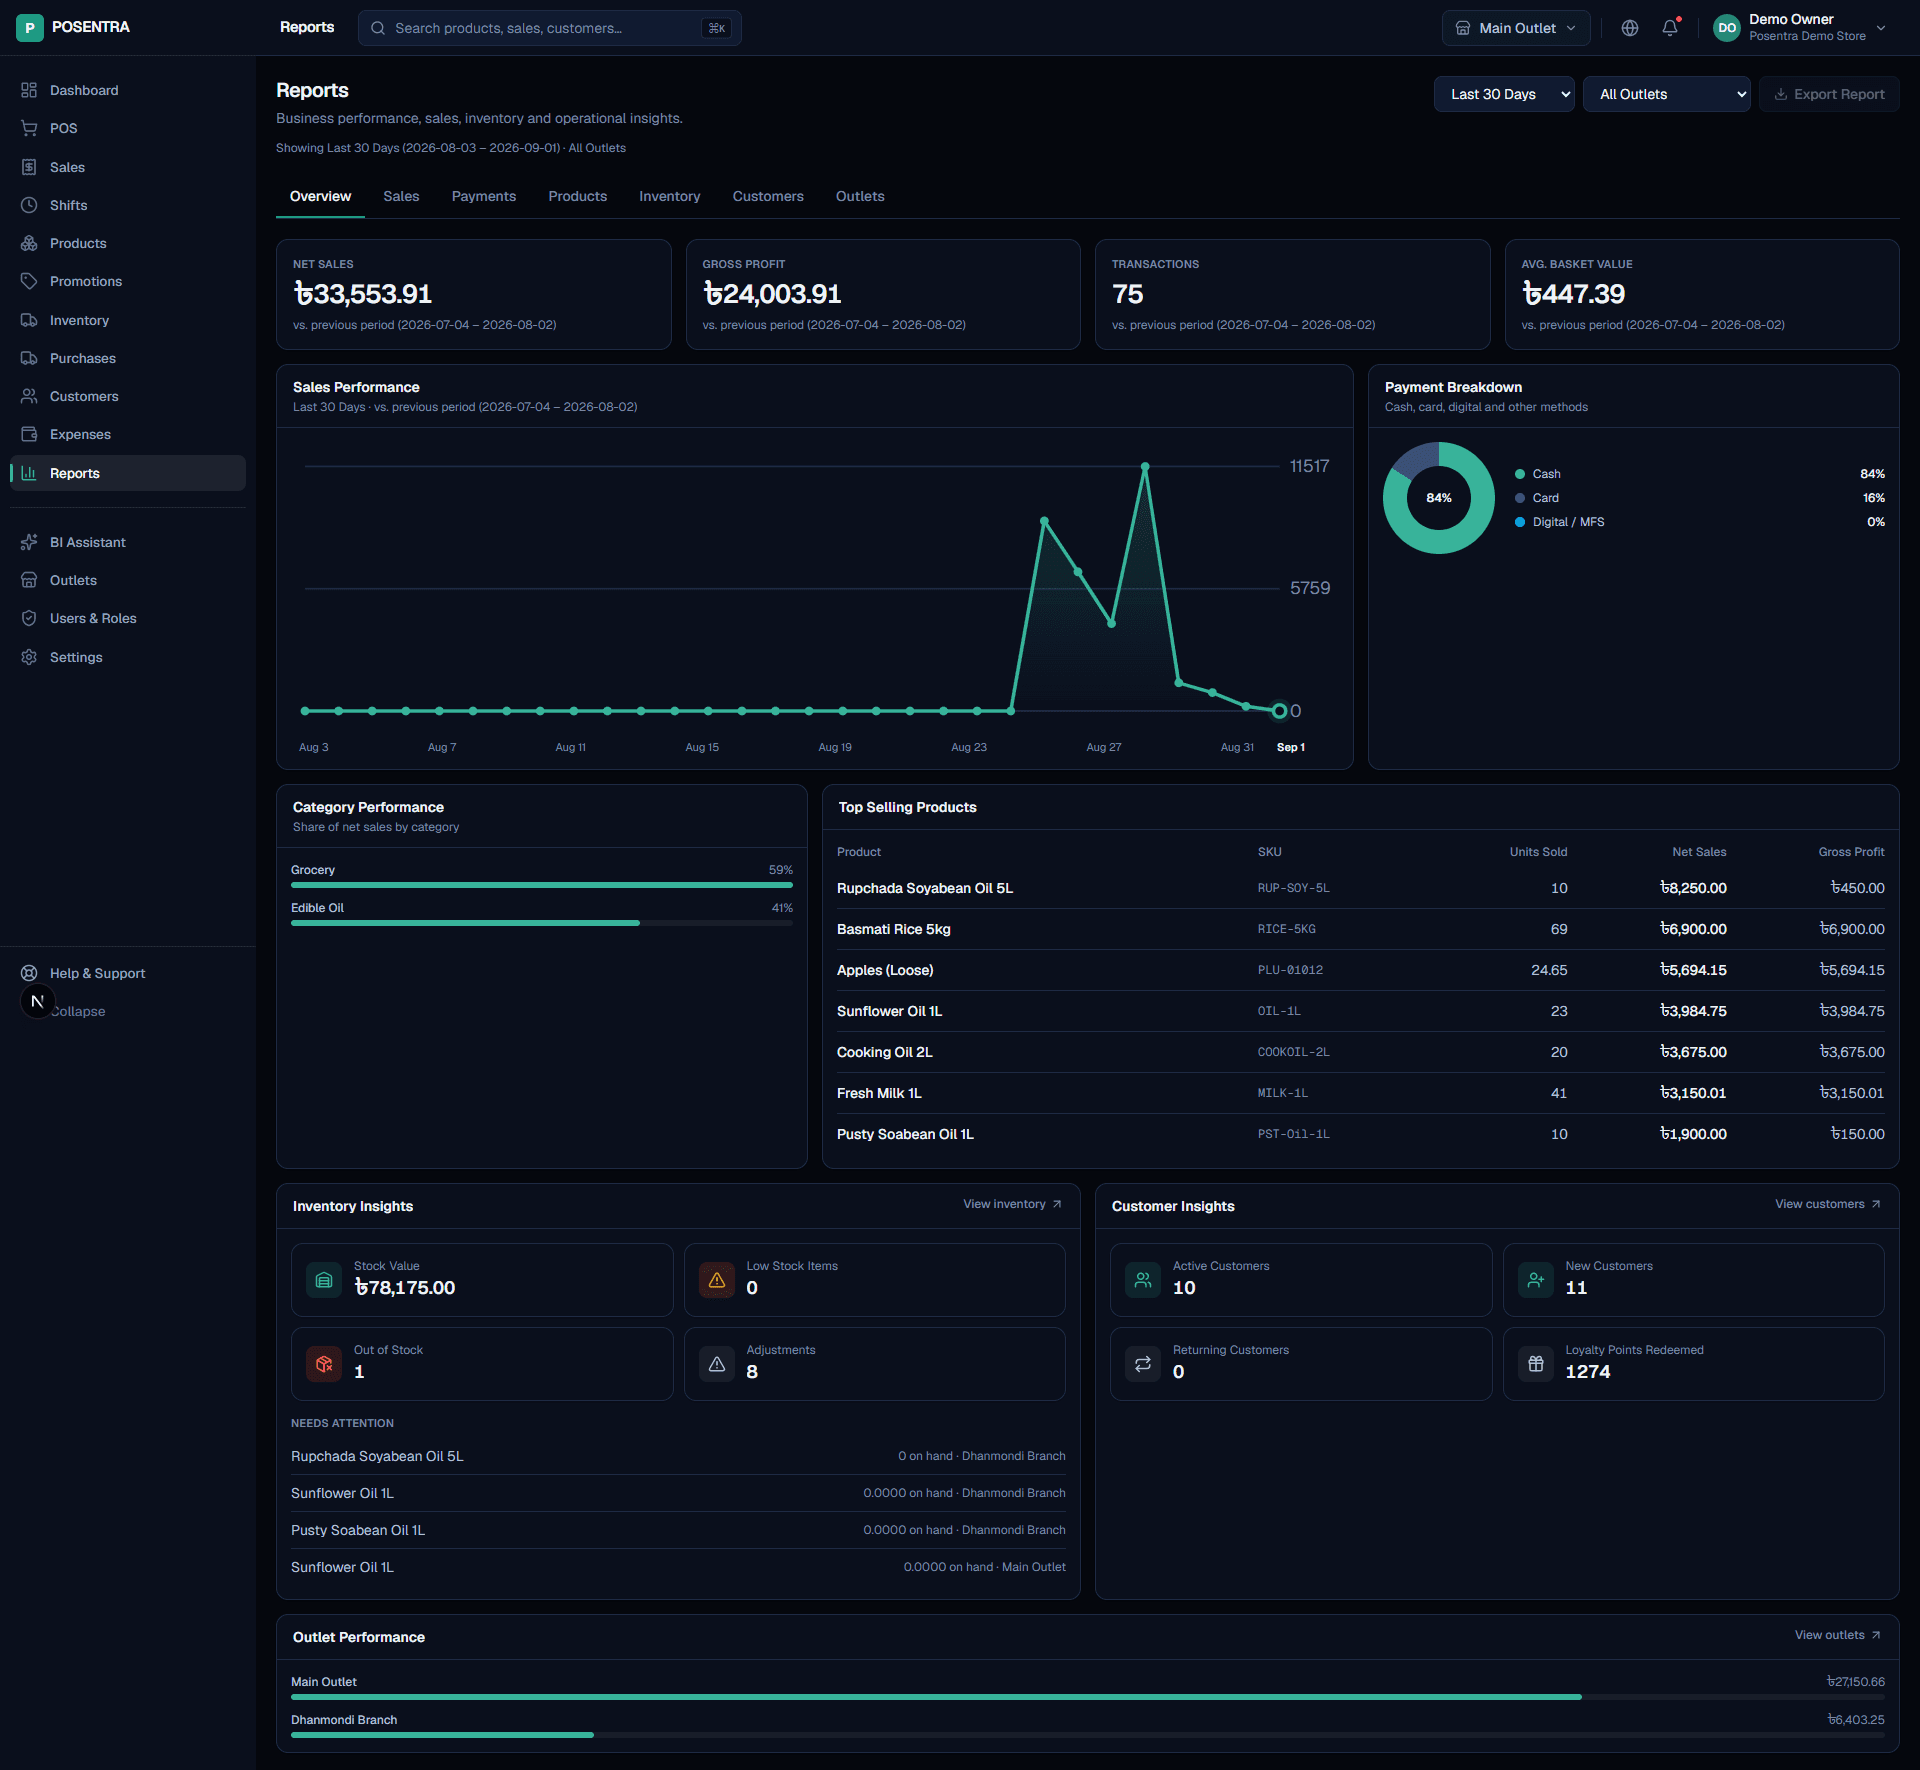Click Pusty Soabean Oil 1L attention row

[x=678, y=1530]
